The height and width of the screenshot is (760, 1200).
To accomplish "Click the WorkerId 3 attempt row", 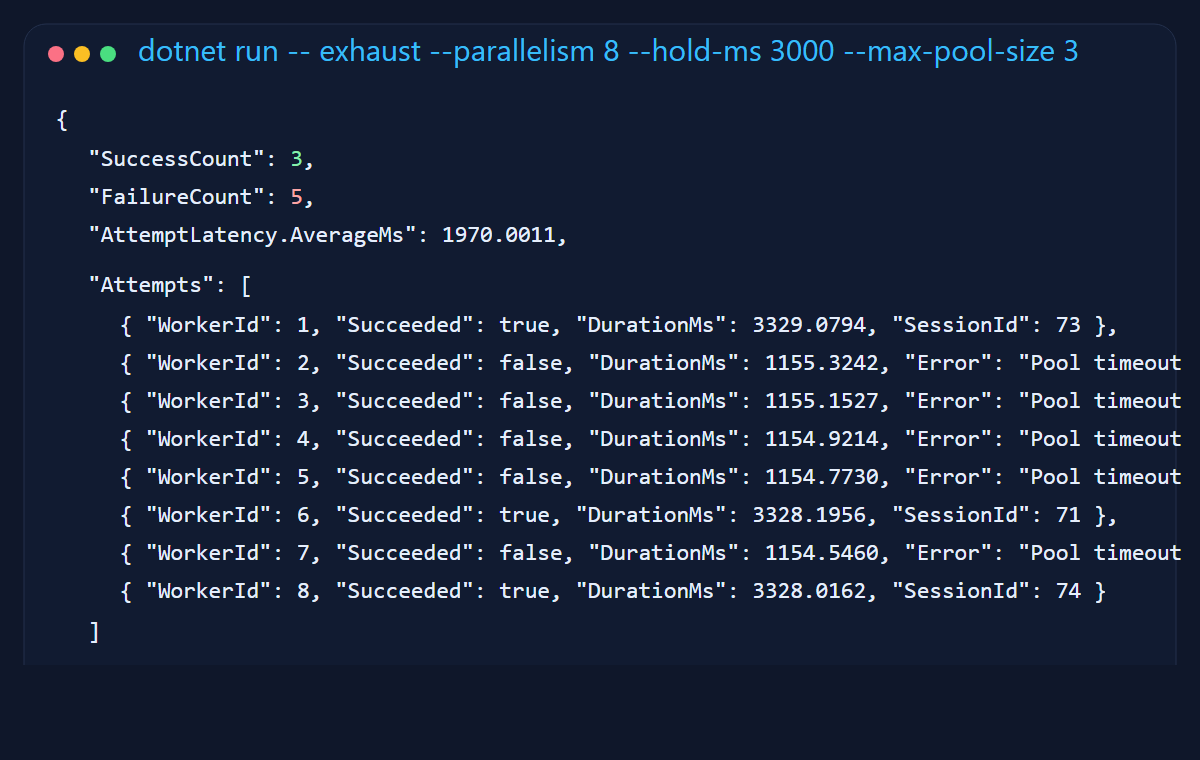I will click(x=651, y=401).
